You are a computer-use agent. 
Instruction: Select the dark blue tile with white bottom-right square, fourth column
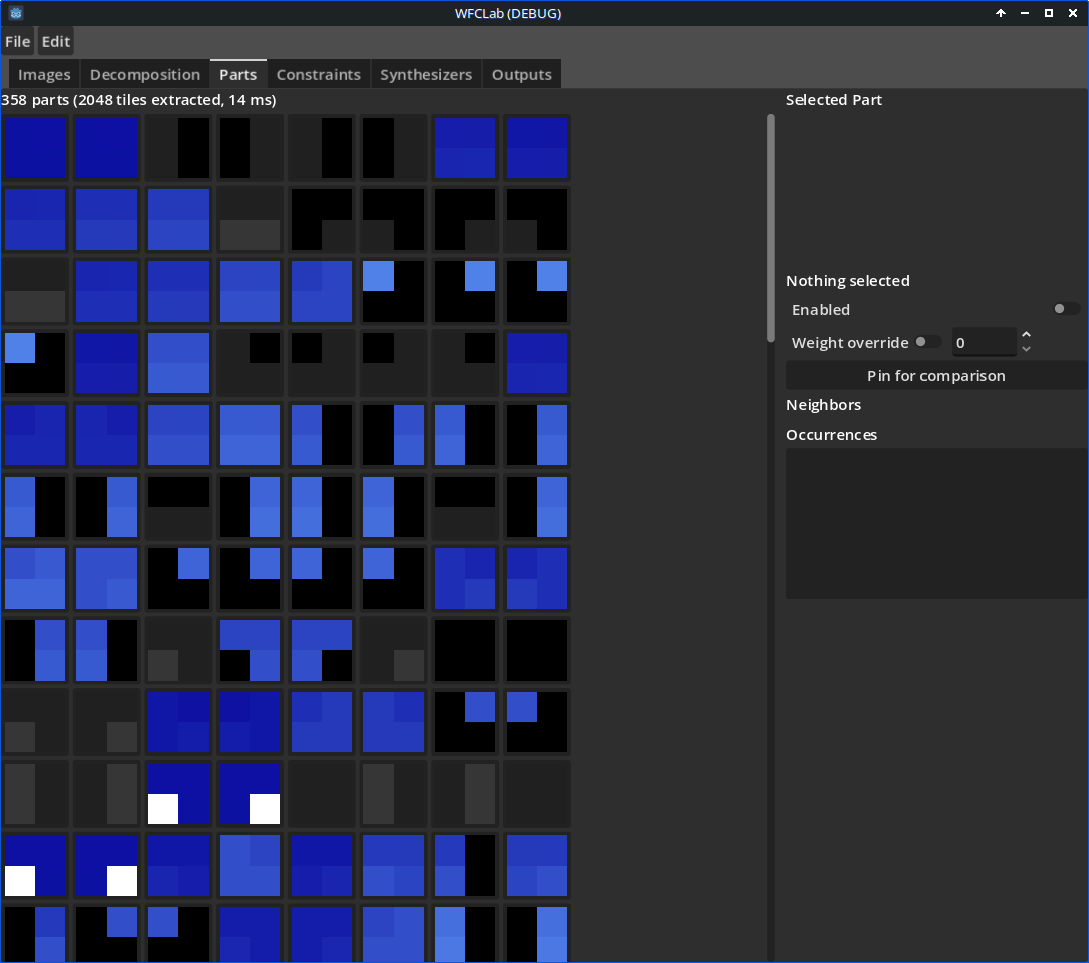point(250,794)
